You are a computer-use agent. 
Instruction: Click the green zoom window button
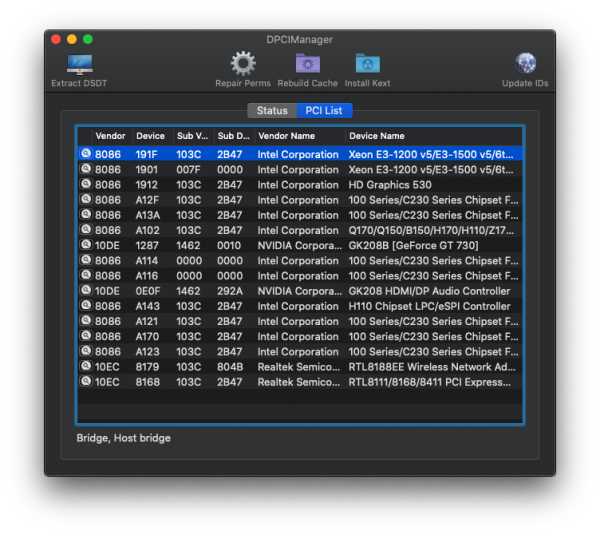[x=88, y=39]
